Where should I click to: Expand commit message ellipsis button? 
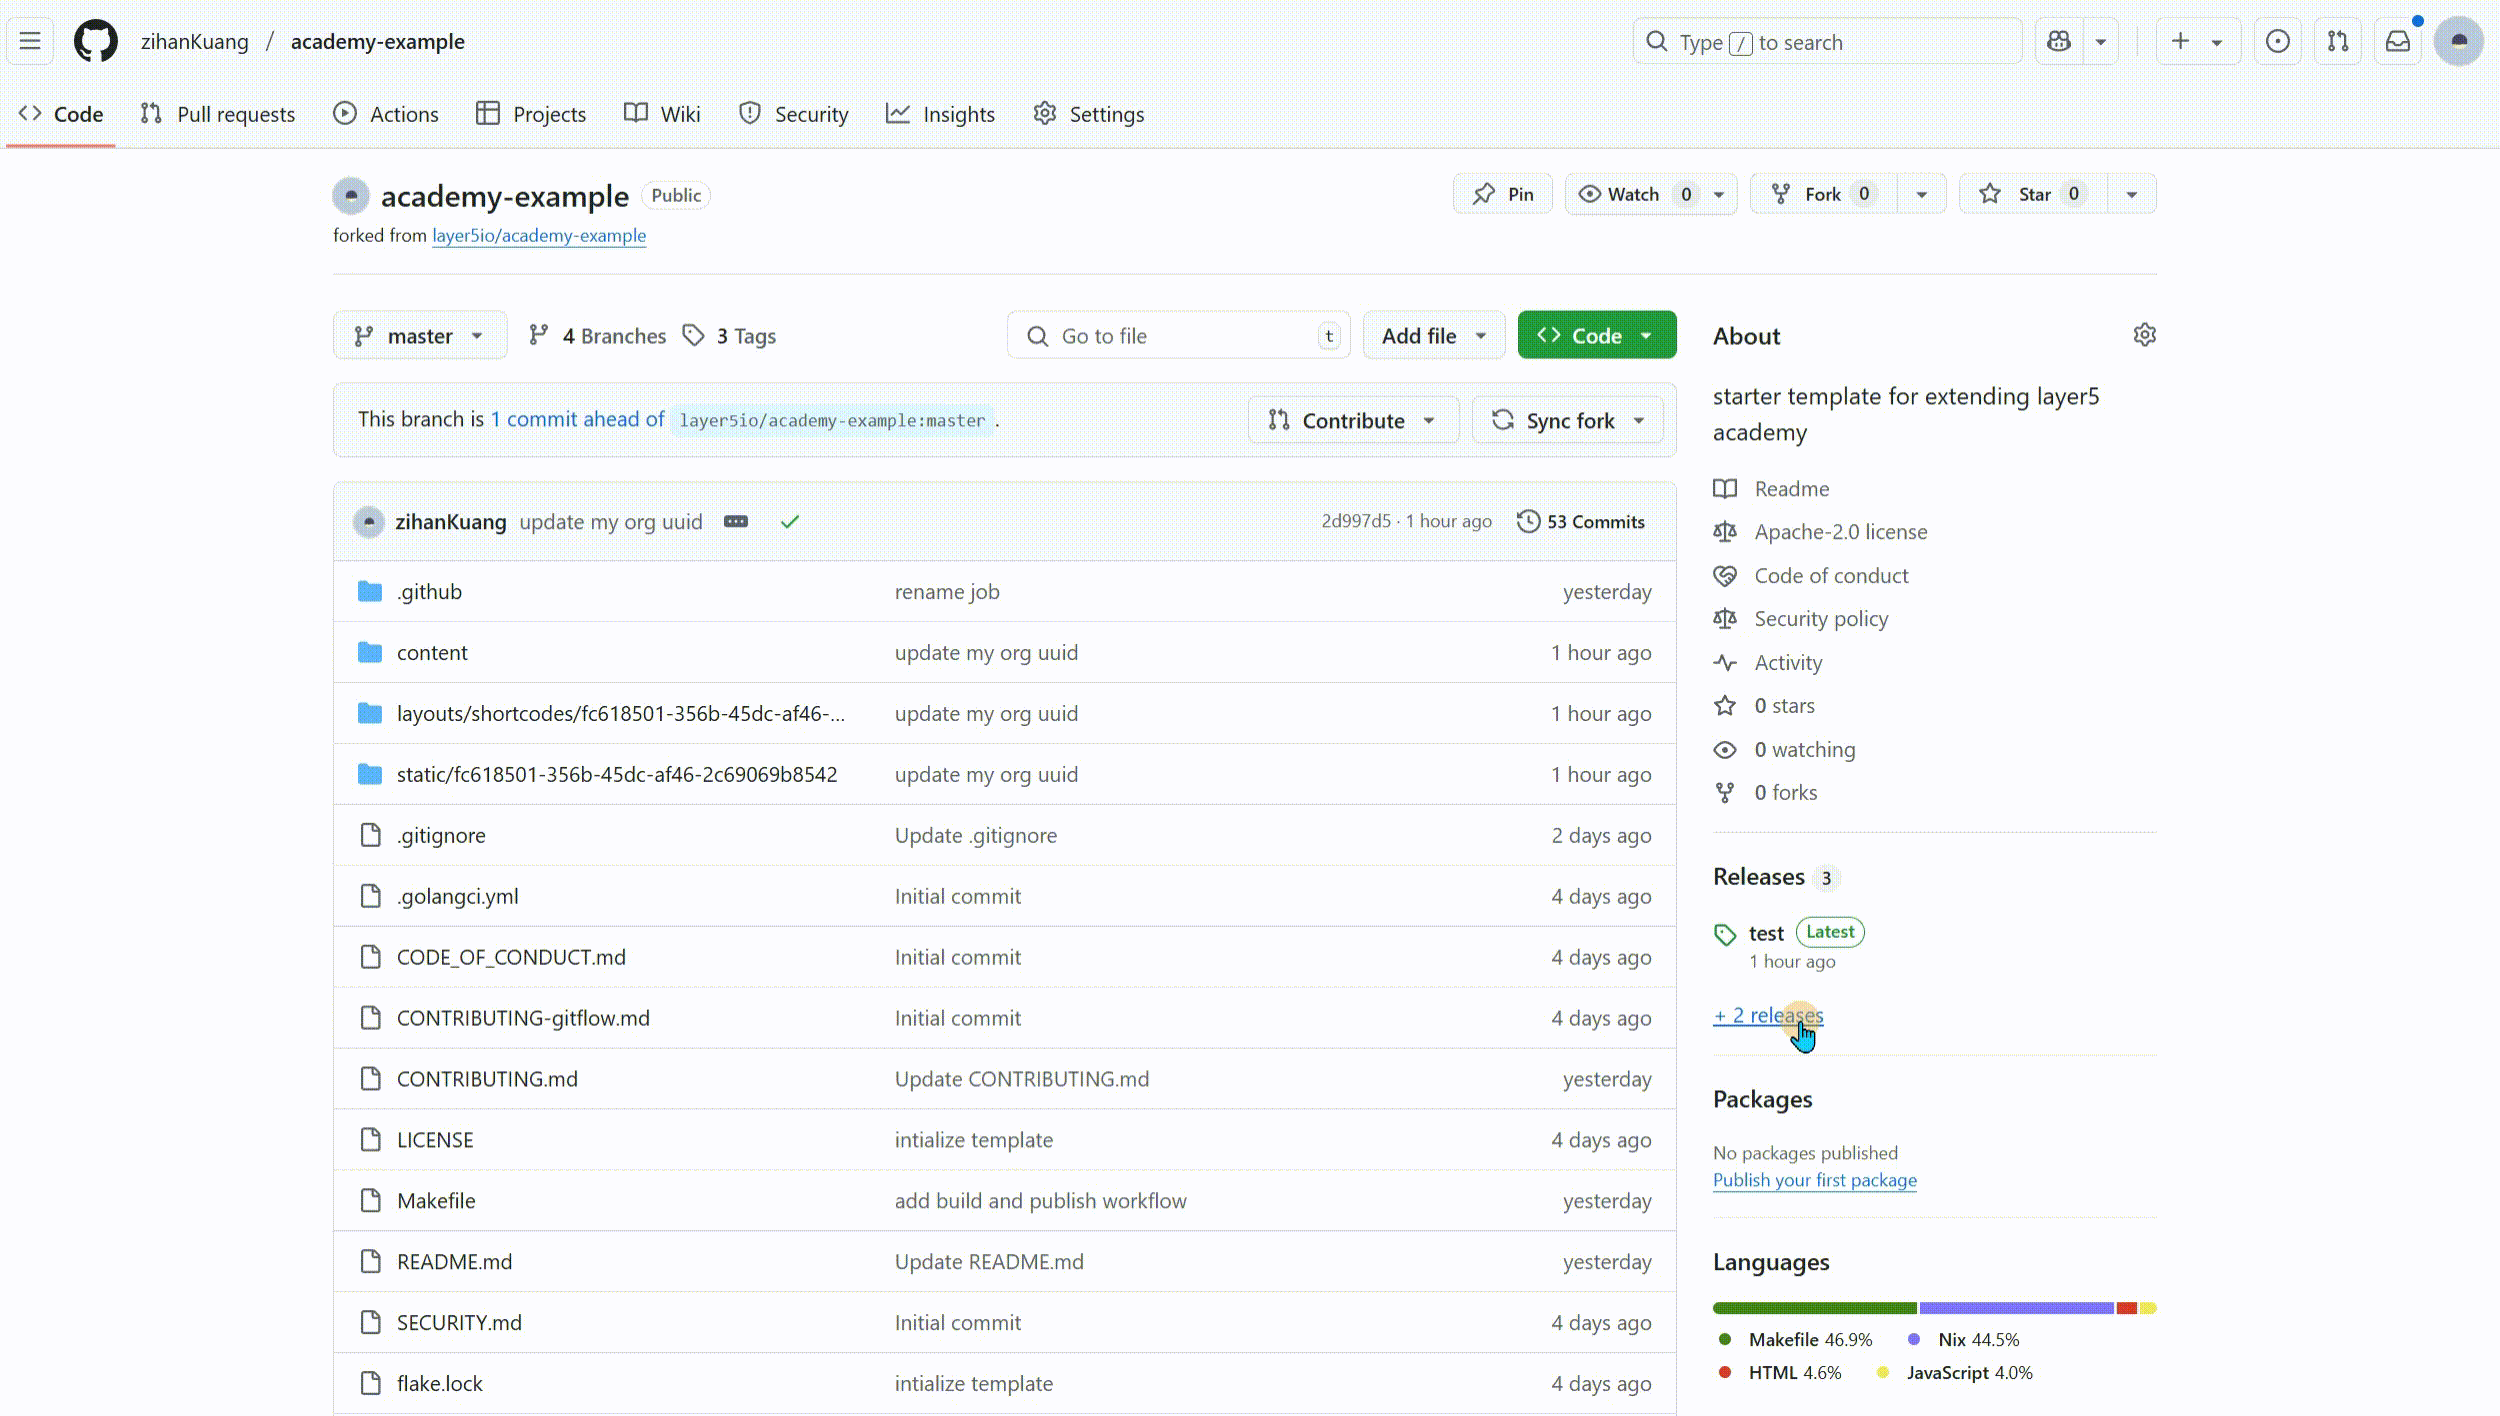click(x=736, y=521)
